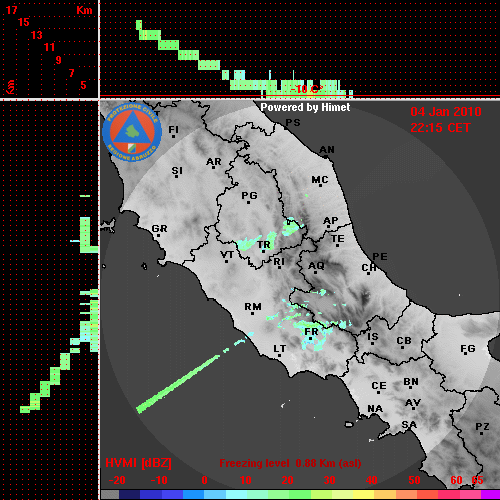Screen dimensions: 500x500
Task: Click the AR city label on the map
Action: click(x=214, y=162)
